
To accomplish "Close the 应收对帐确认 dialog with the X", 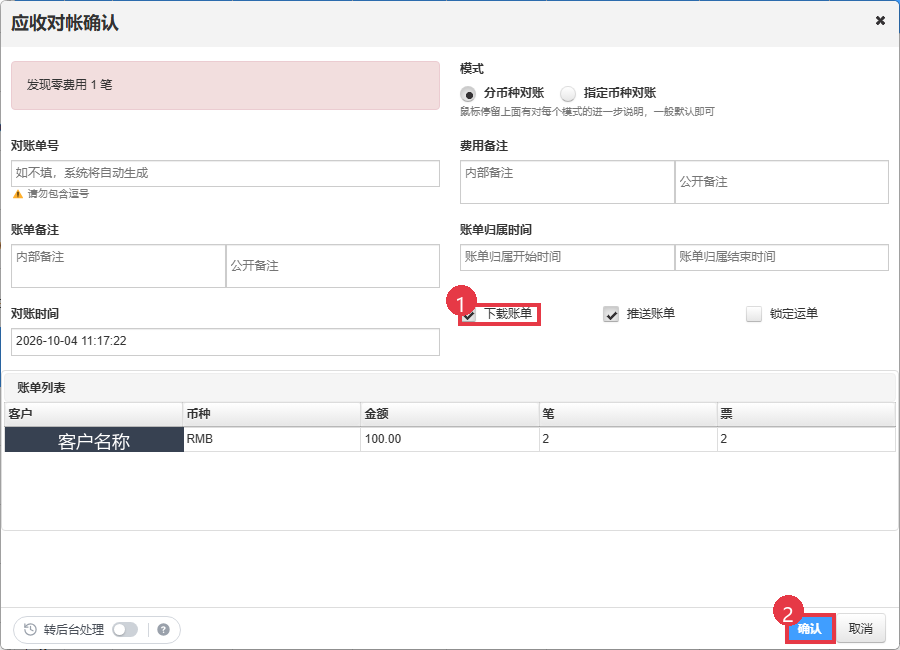I will [880, 21].
